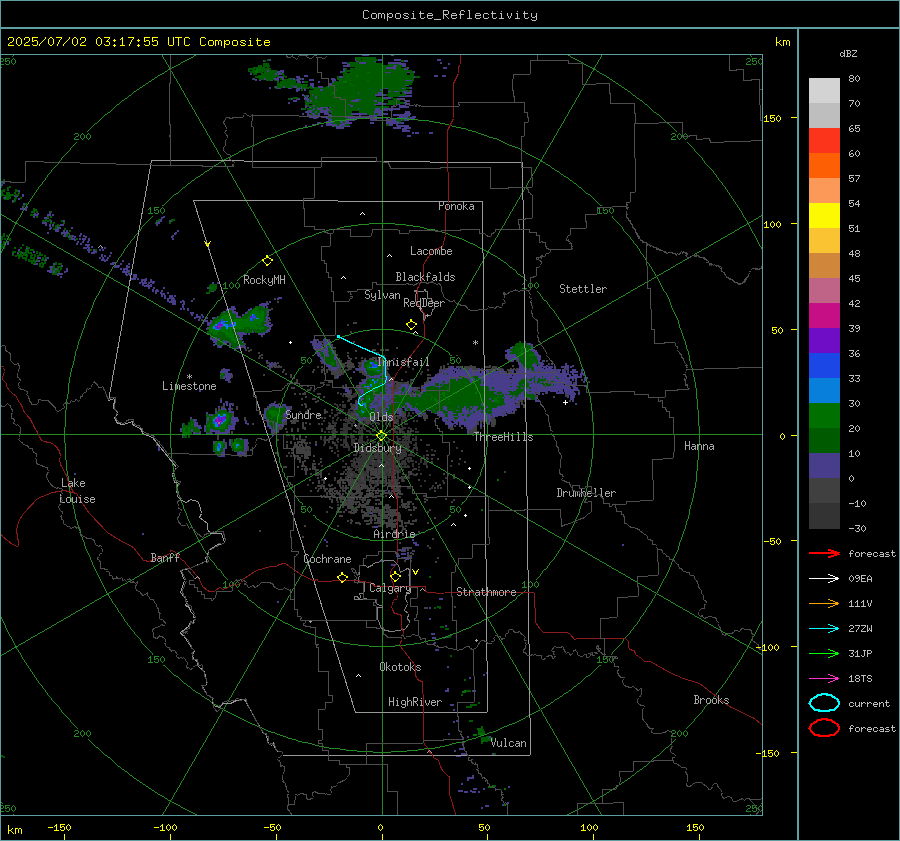Click the cyan current ellipse legend icon
This screenshot has height=841, width=900.
[x=824, y=703]
